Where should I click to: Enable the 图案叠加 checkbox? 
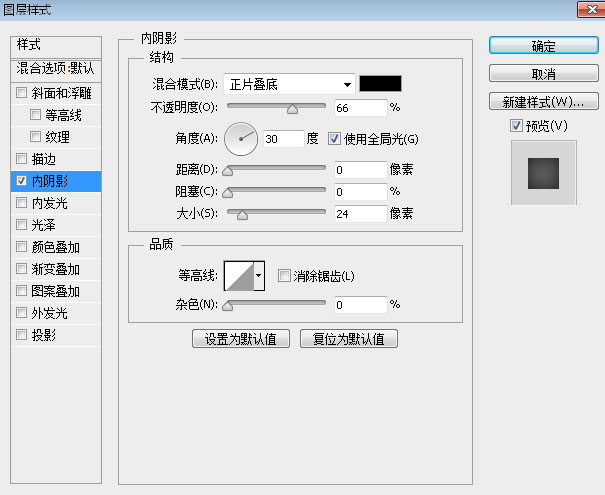pyautogui.click(x=21, y=291)
